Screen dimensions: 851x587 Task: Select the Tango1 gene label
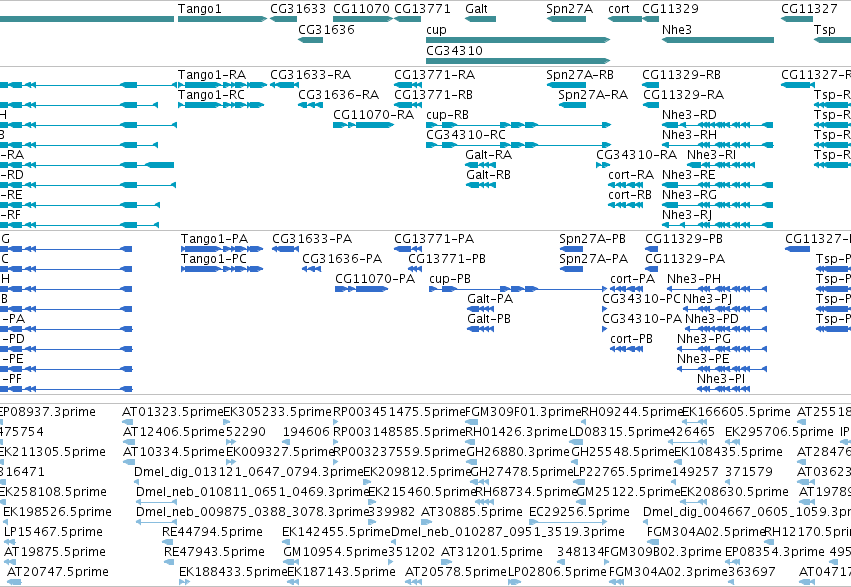(x=199, y=9)
